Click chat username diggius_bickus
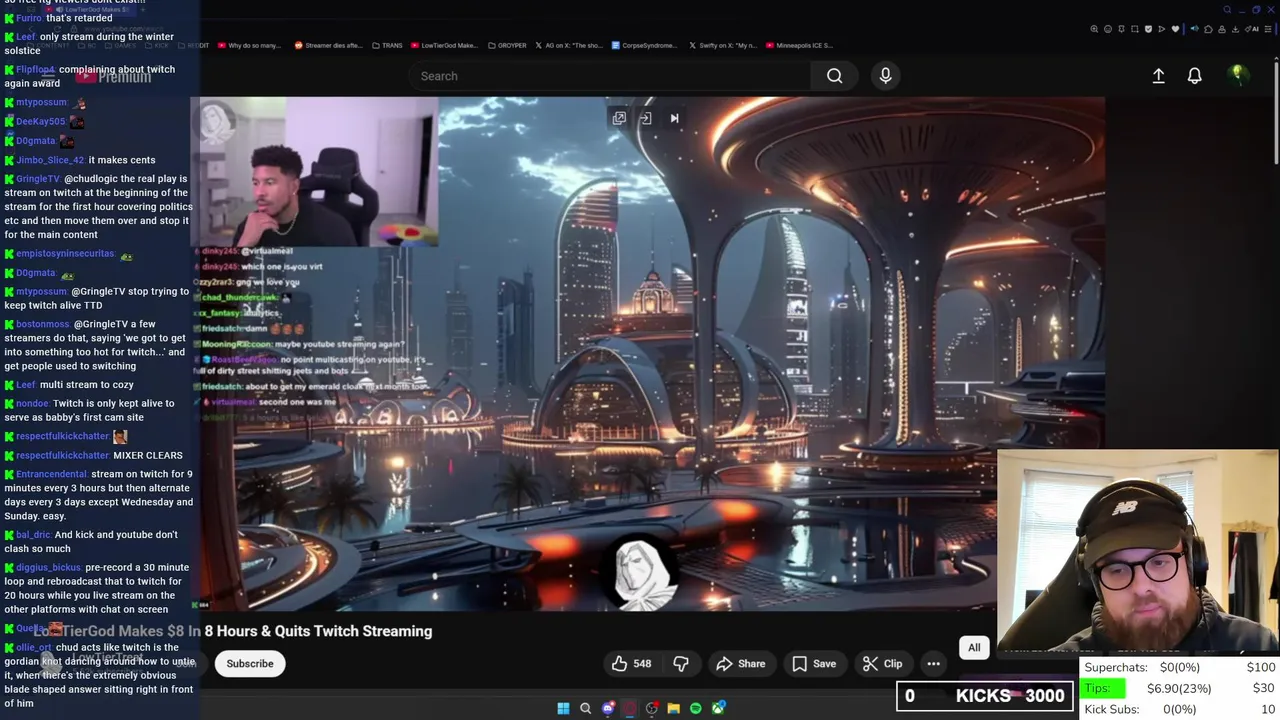The image size is (1280, 720). click(x=49, y=567)
